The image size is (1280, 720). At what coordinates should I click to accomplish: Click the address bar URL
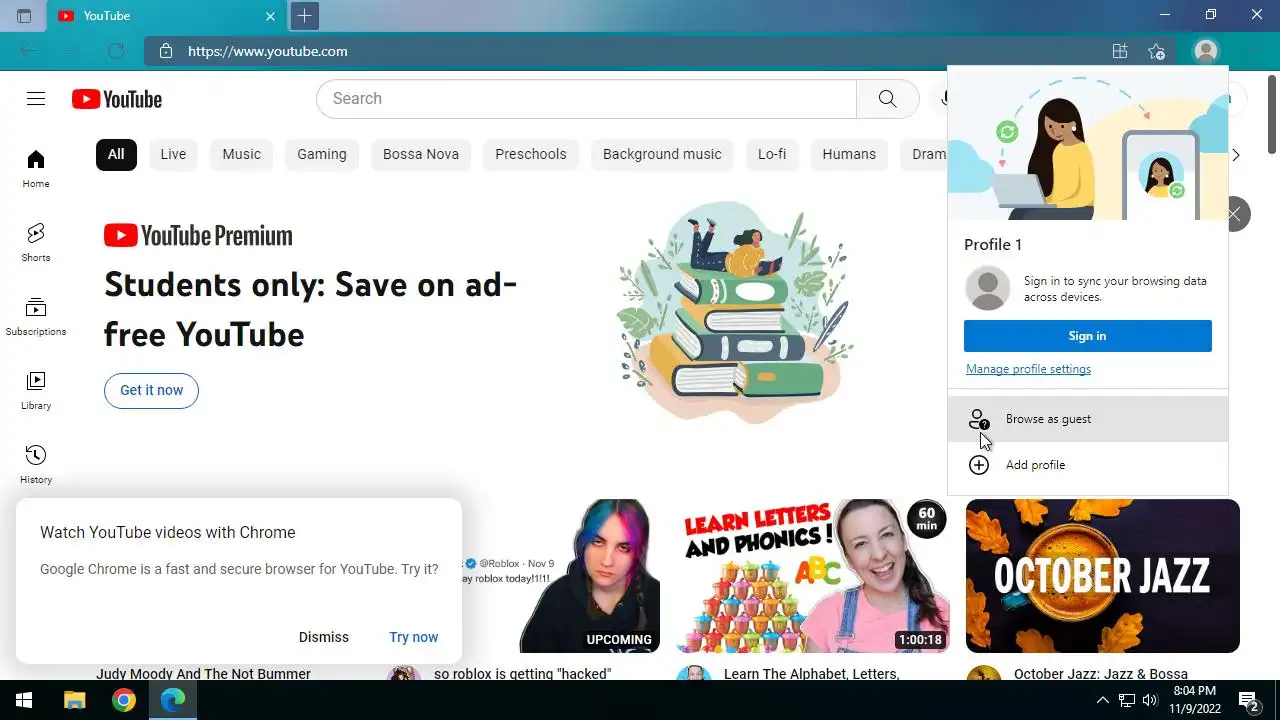click(268, 51)
